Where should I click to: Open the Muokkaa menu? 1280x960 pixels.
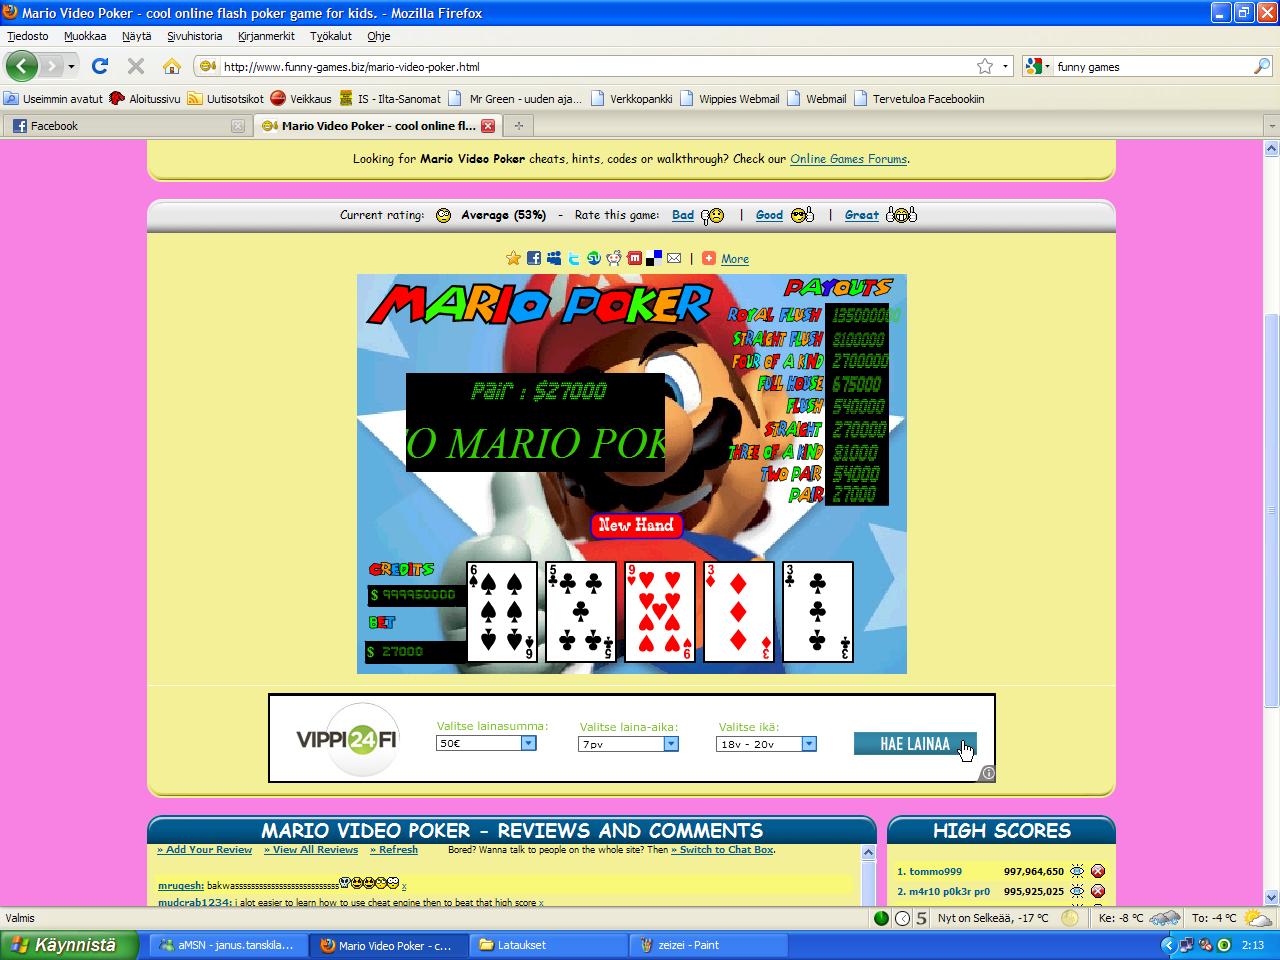85,36
